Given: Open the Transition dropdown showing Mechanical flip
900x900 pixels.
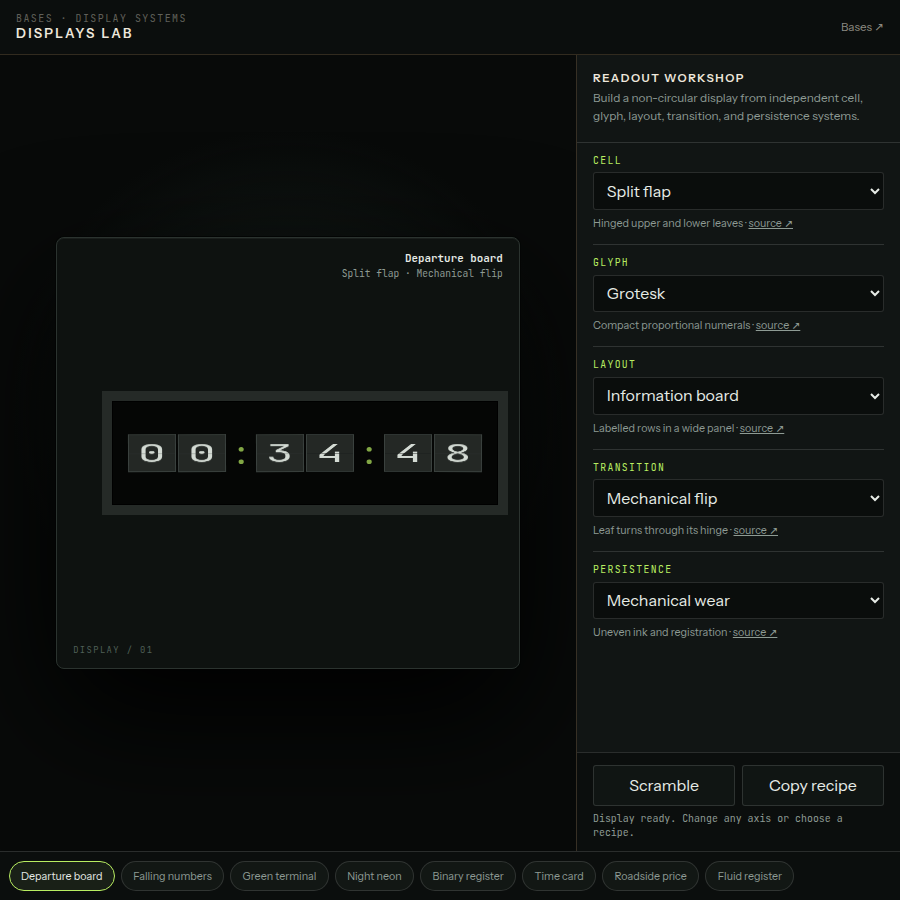Looking at the screenshot, I should coord(738,498).
